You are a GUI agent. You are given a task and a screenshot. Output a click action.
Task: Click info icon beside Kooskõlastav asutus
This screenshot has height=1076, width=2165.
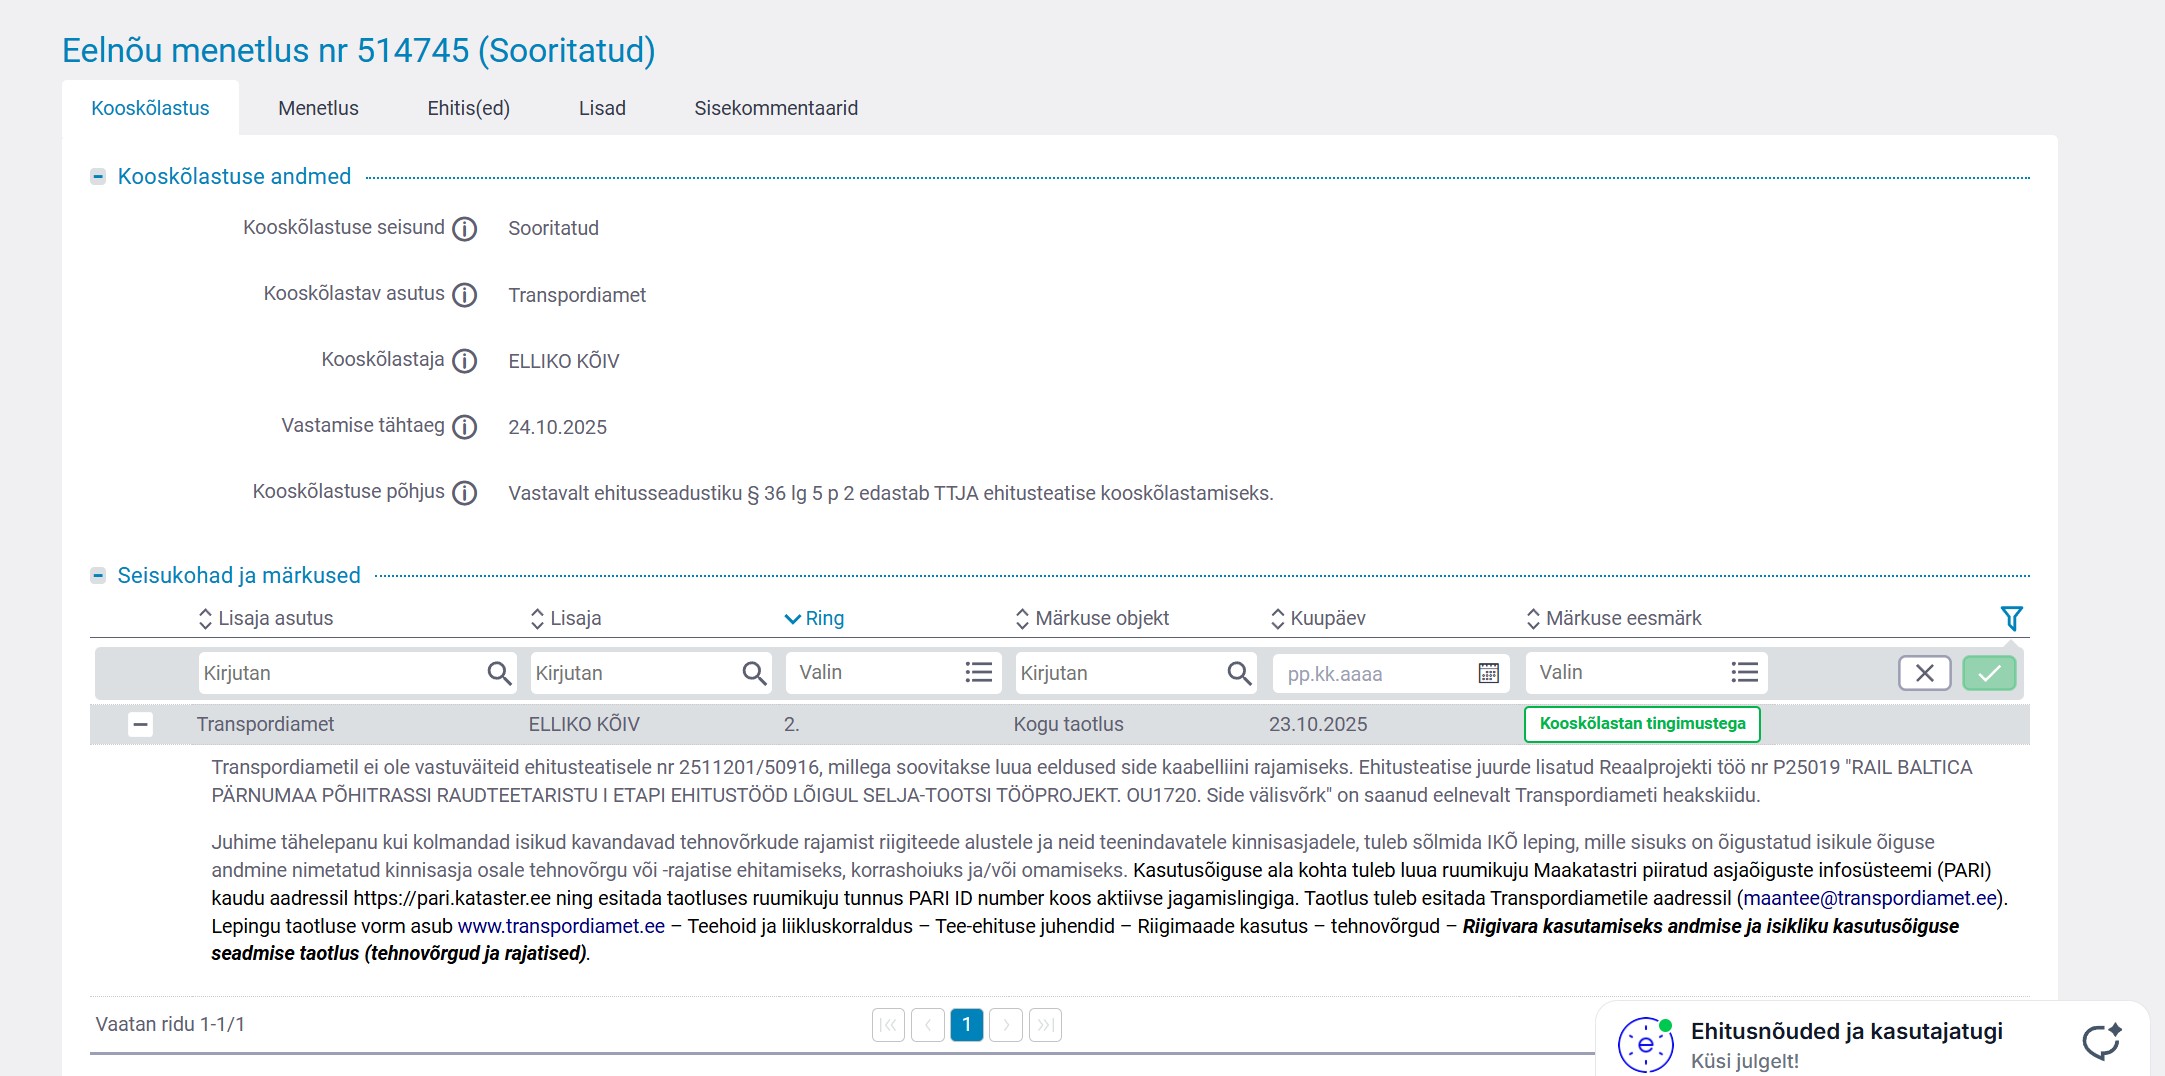pos(464,295)
